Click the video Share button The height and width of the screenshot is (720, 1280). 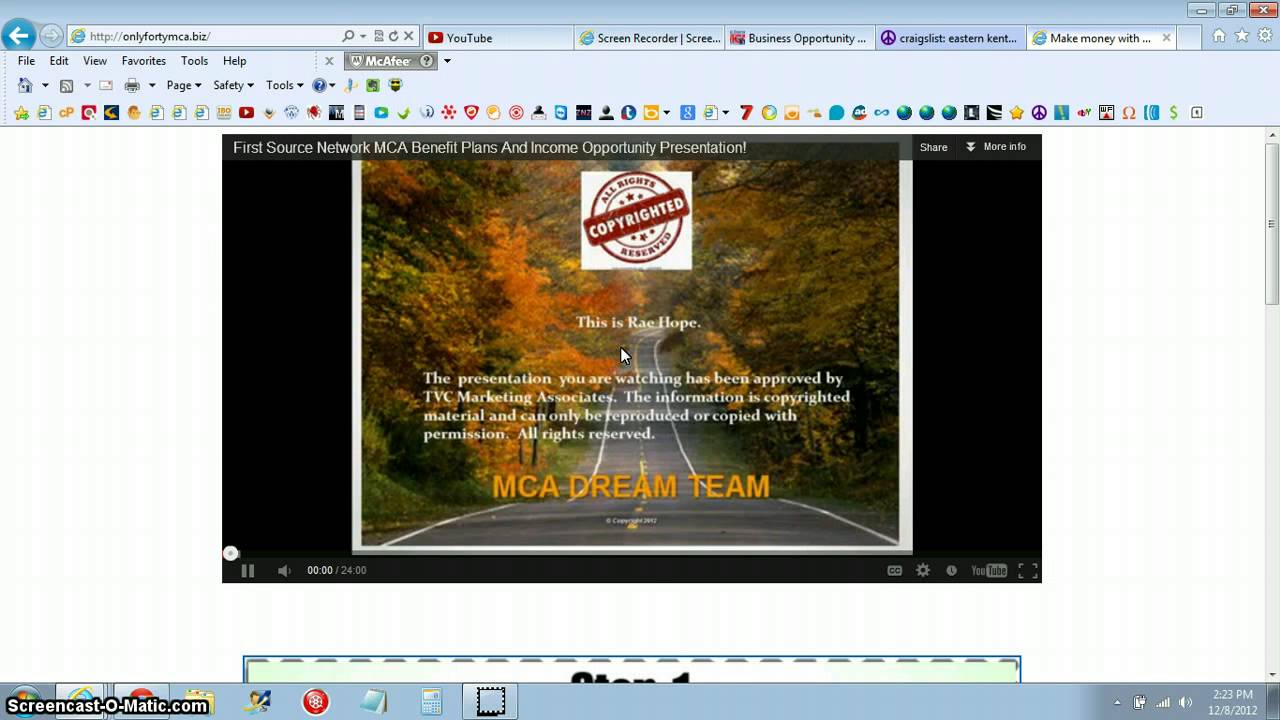tap(933, 147)
